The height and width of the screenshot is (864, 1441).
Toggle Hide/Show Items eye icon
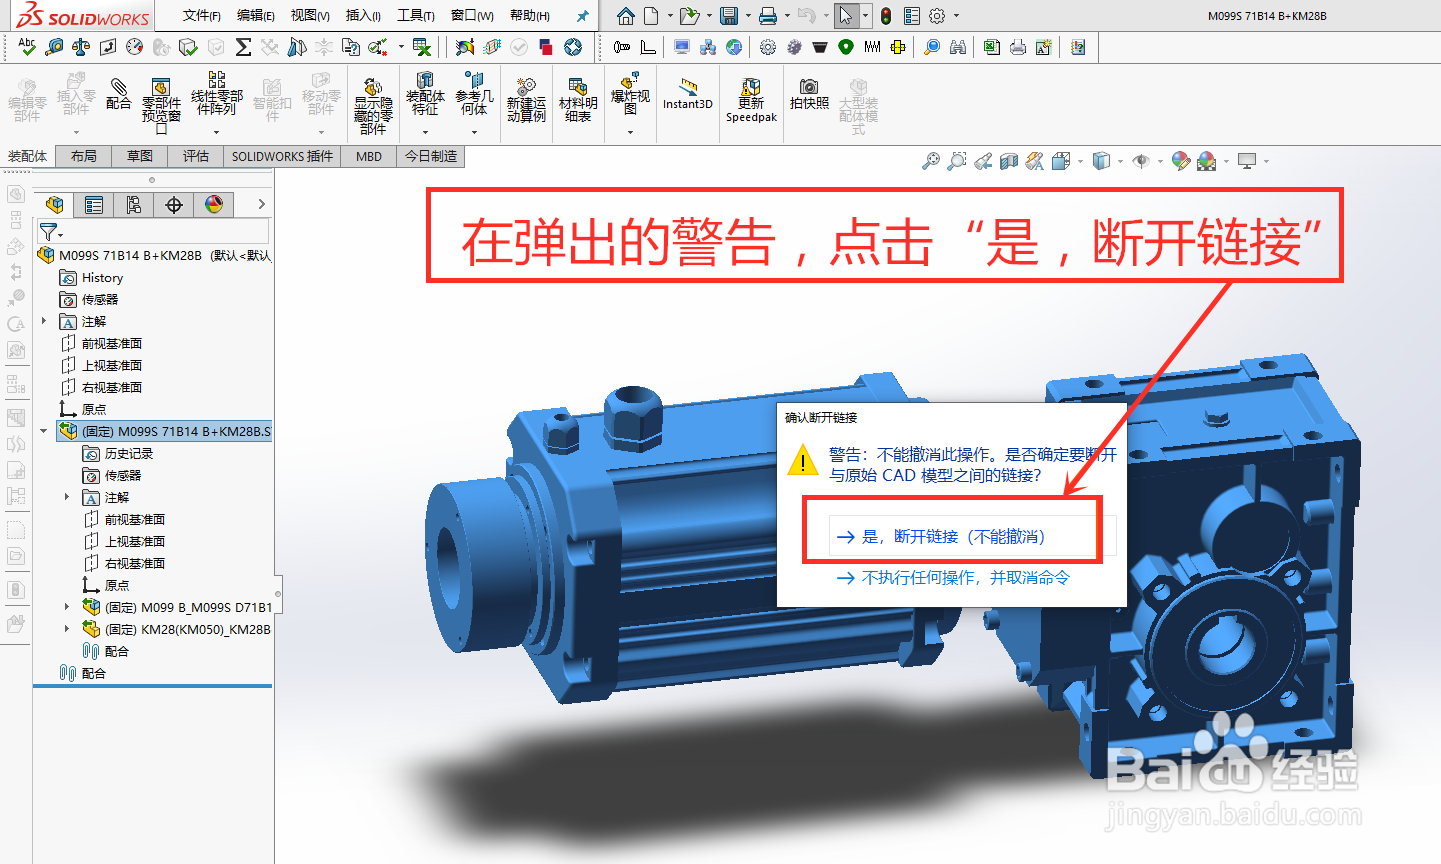(x=1141, y=159)
